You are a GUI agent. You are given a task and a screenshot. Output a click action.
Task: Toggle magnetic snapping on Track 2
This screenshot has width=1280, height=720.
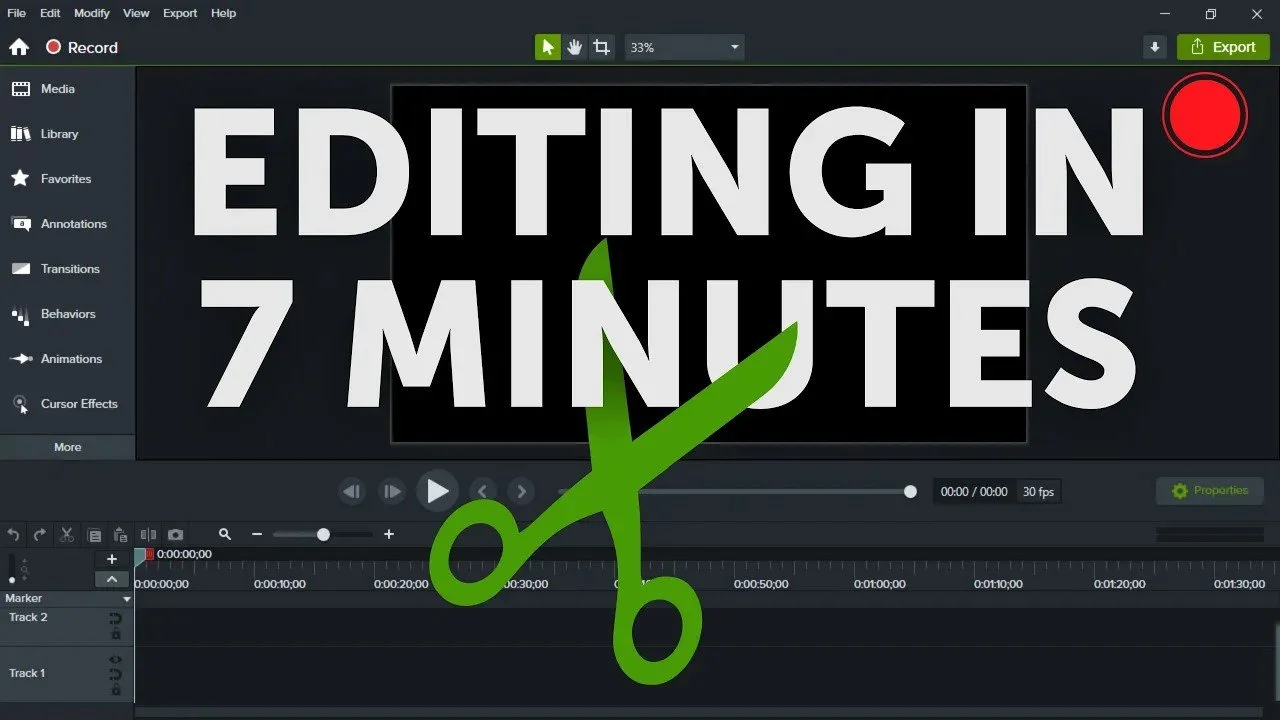[x=116, y=619]
